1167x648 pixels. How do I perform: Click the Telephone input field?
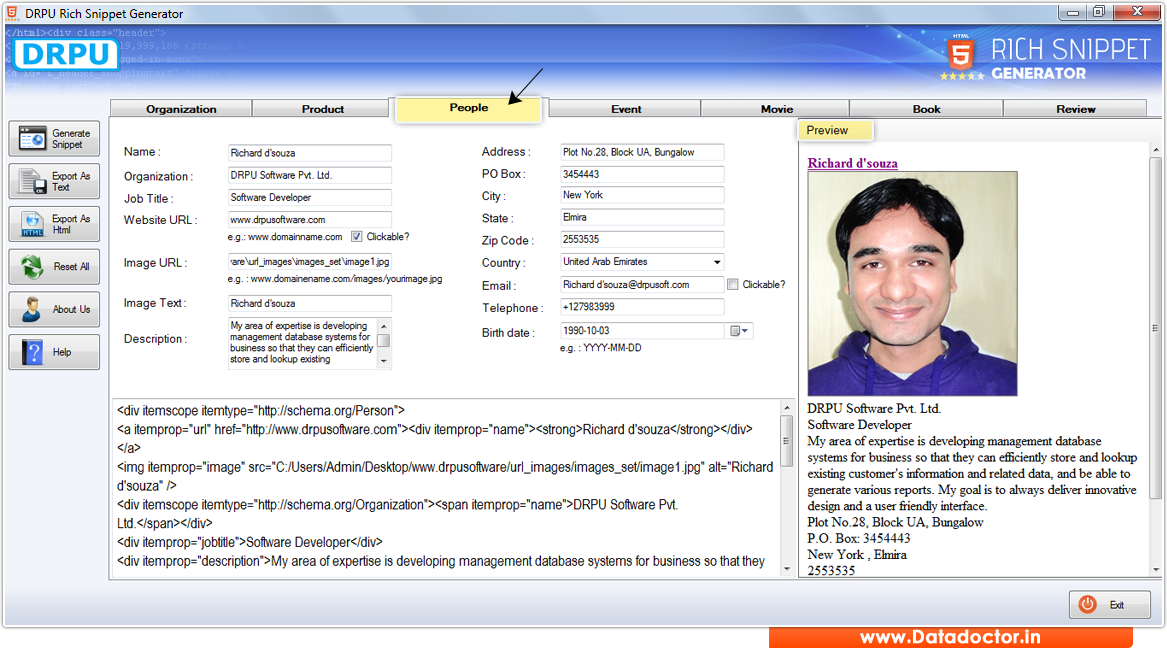click(642, 307)
